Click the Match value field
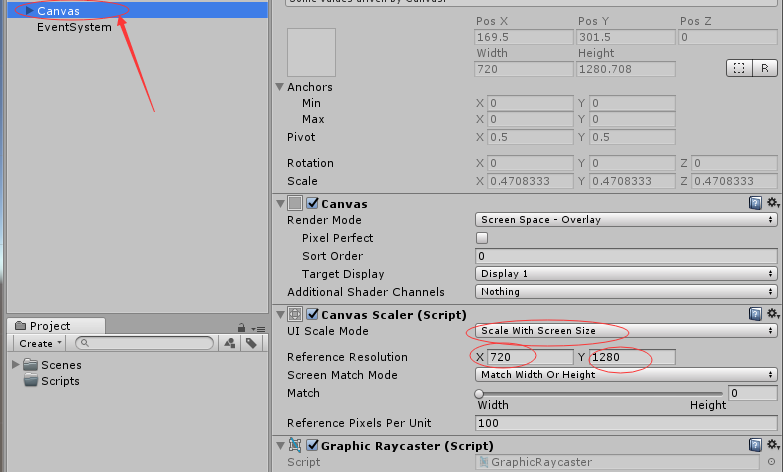Image resolution: width=783 pixels, height=472 pixels. click(753, 393)
